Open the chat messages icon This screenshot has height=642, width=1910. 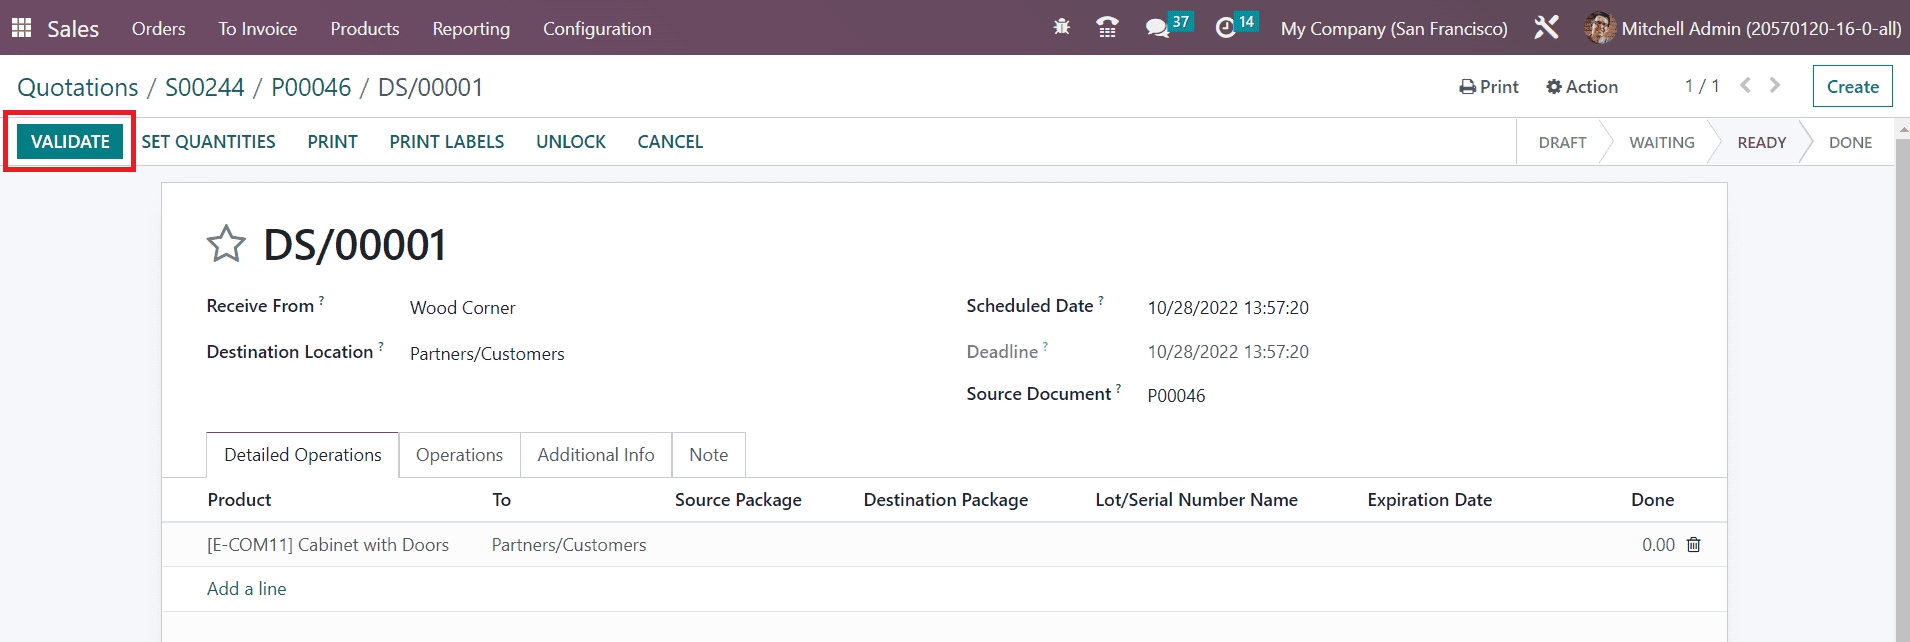pyautogui.click(x=1158, y=28)
